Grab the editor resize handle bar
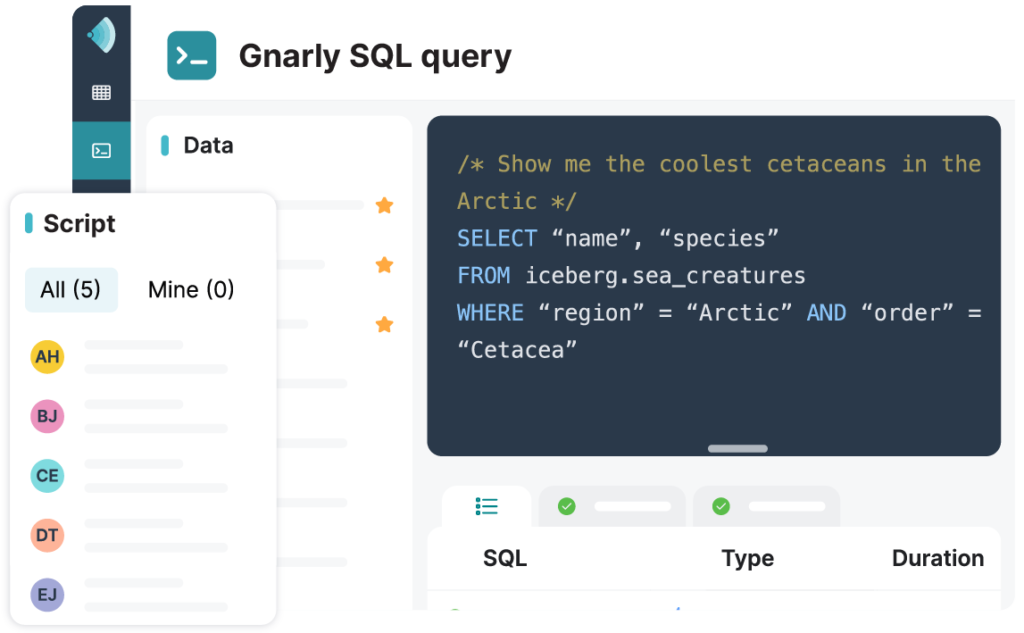 pos(738,449)
